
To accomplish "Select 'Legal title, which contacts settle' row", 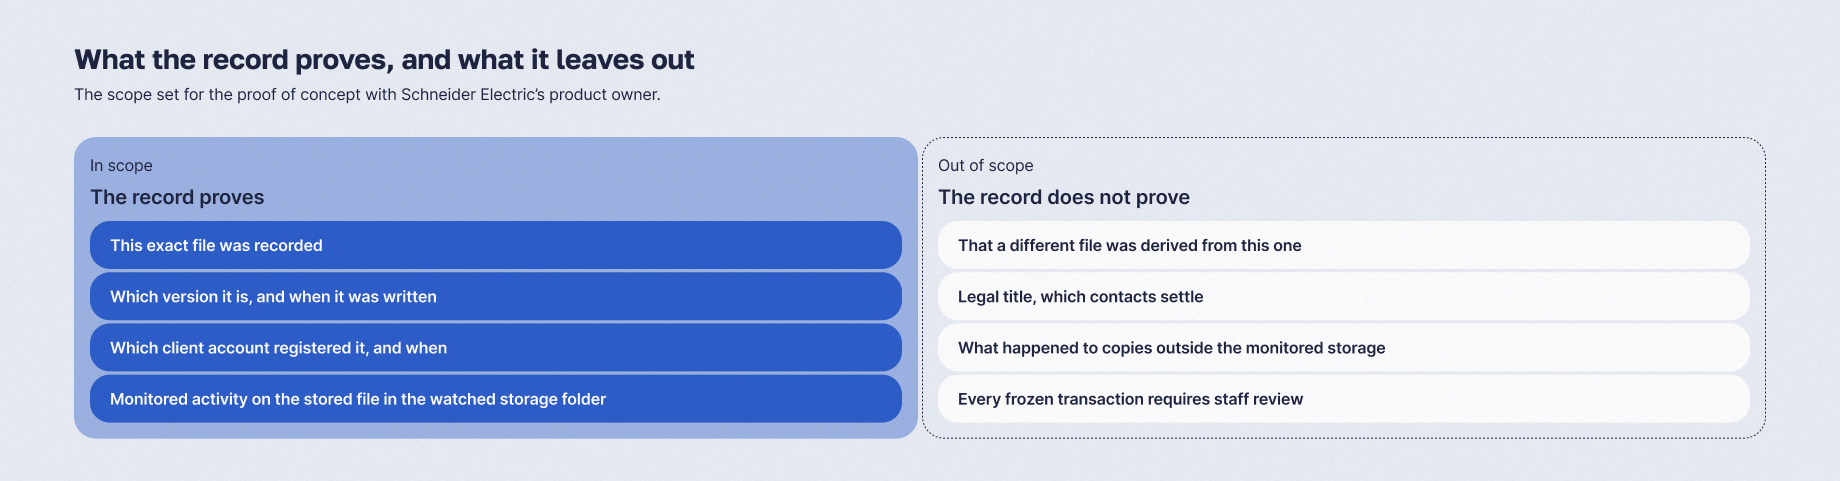I will tap(1344, 296).
